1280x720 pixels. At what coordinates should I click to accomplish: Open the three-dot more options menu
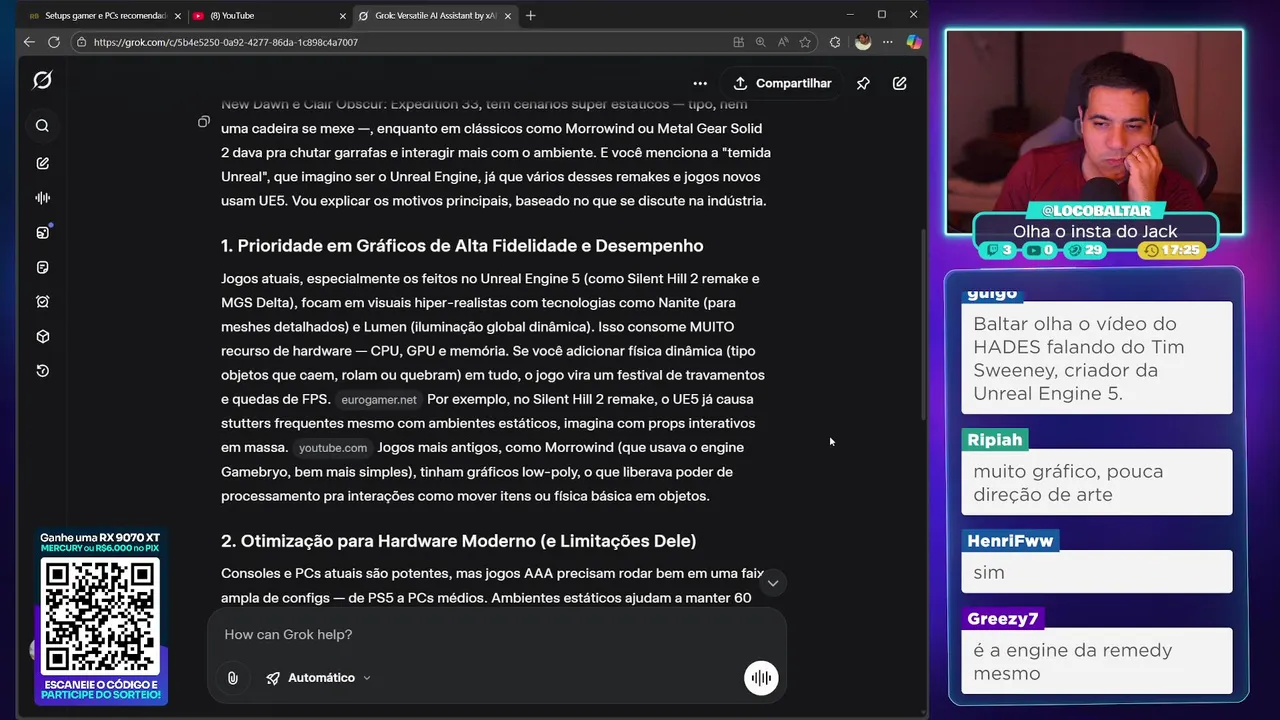[700, 83]
